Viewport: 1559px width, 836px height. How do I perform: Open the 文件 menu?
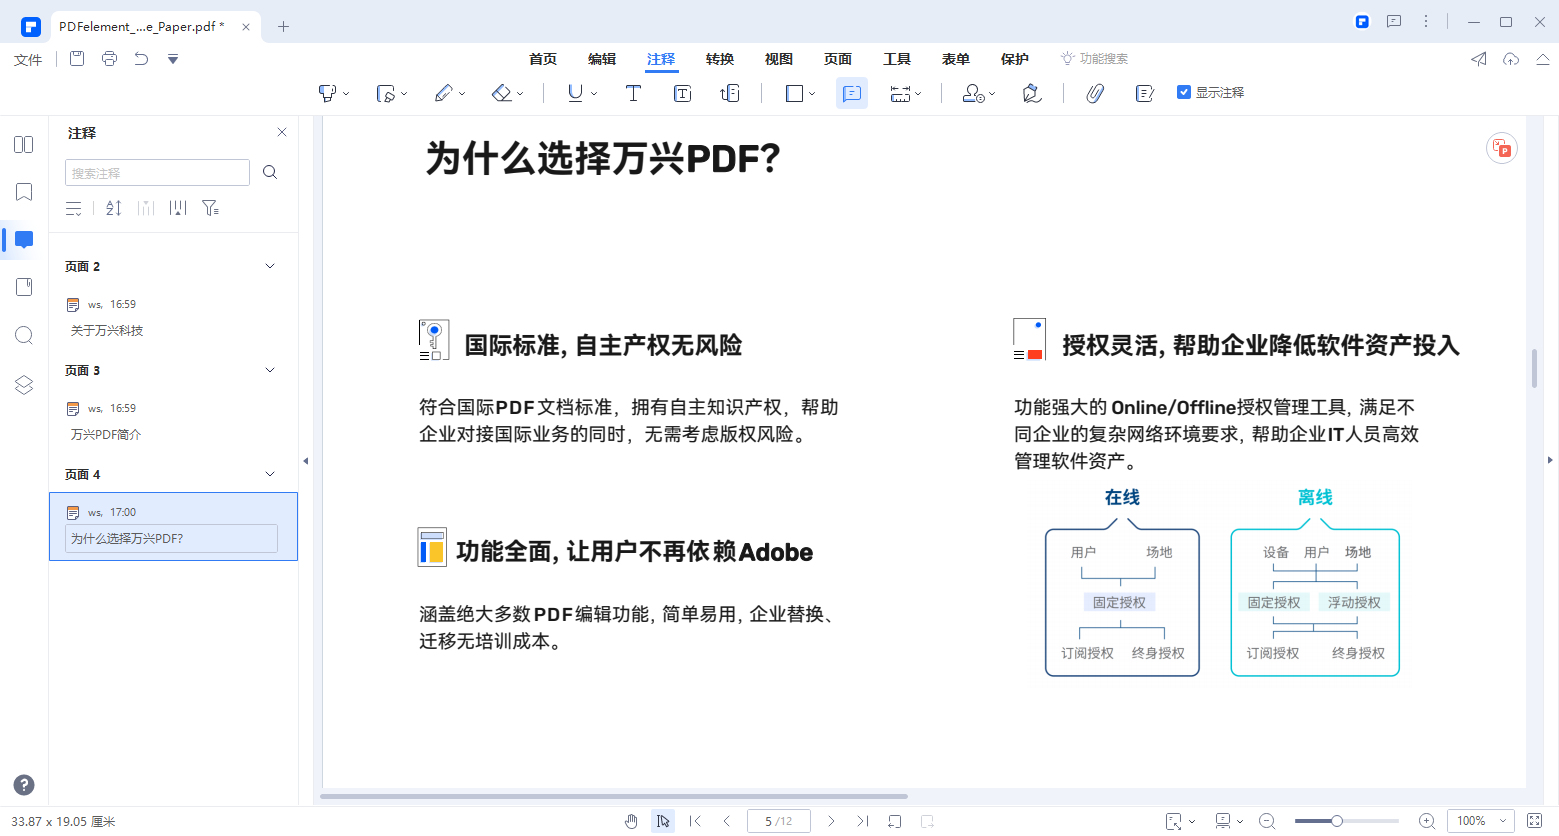[x=28, y=60]
